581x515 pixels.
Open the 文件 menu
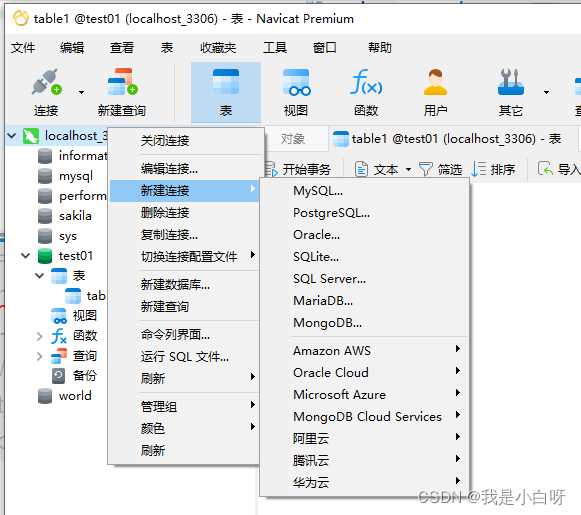(23, 47)
